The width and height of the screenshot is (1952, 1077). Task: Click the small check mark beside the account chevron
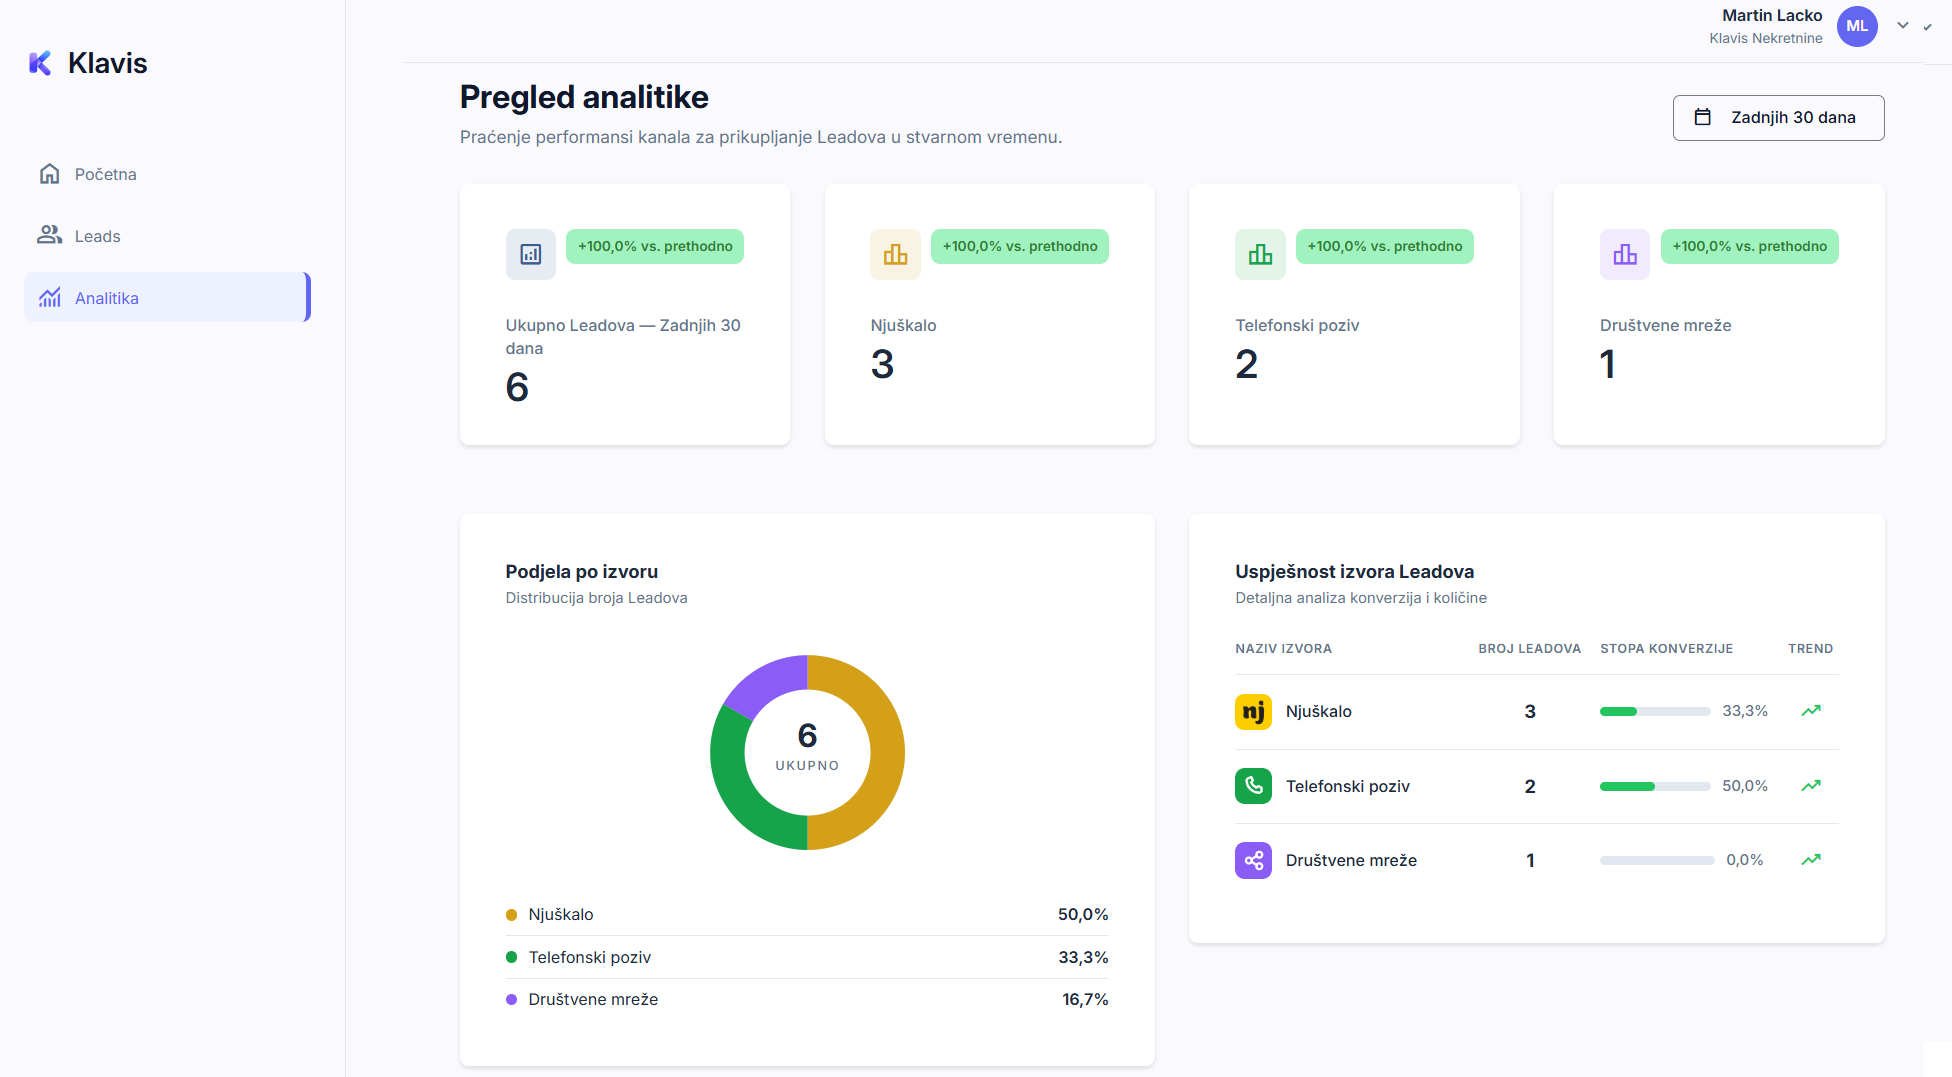1928,27
